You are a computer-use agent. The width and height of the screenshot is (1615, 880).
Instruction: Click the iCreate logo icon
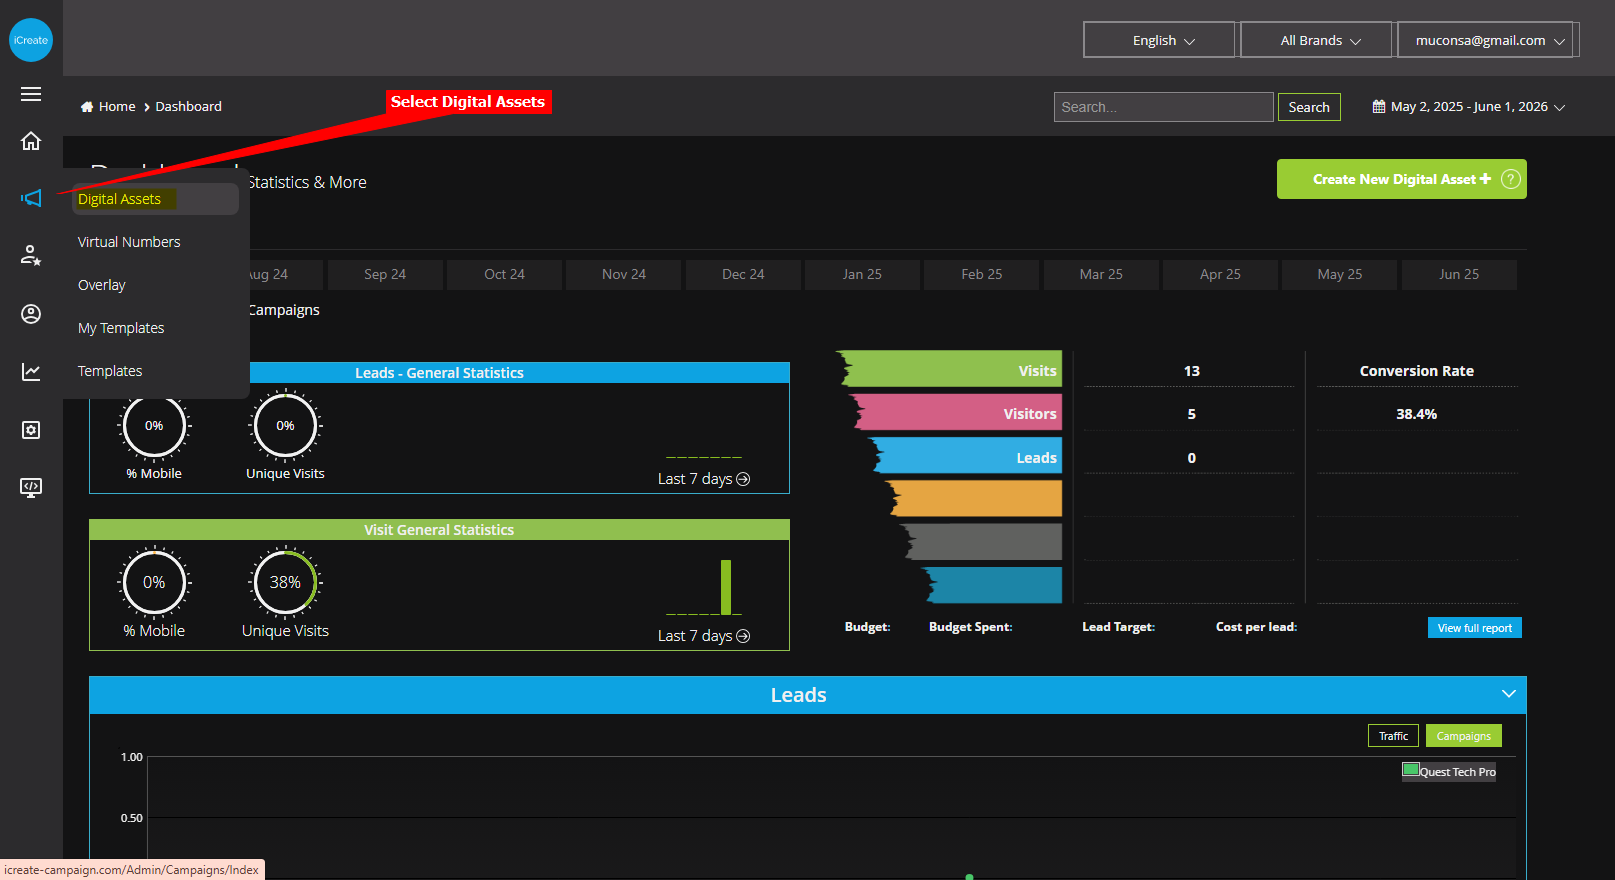pyautogui.click(x=31, y=40)
